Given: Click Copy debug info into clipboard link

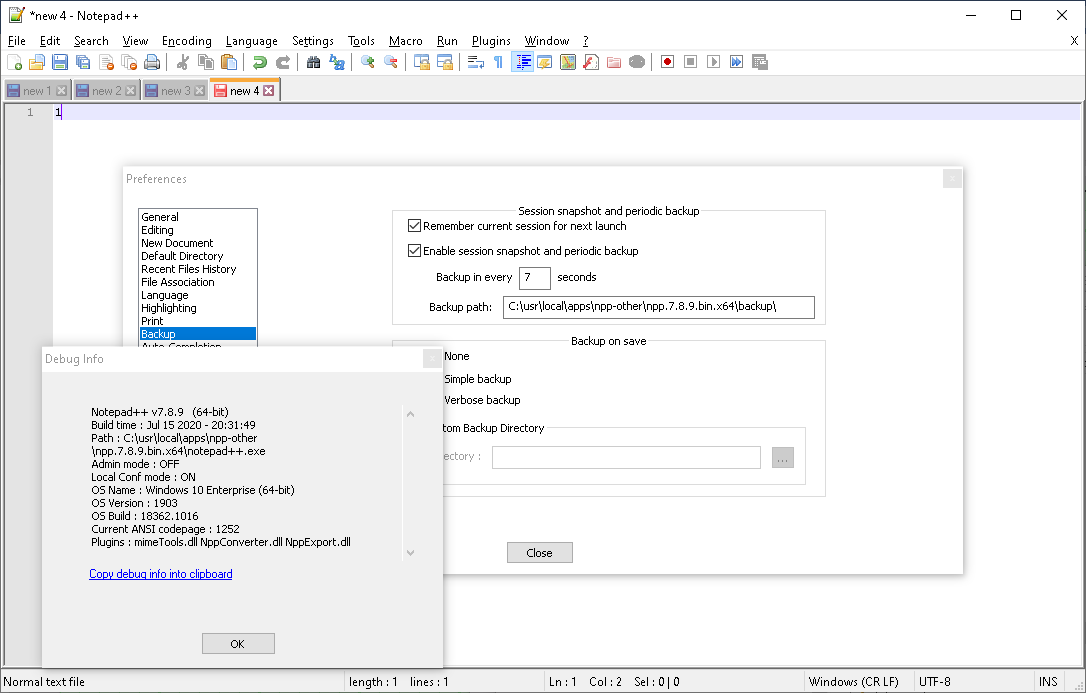Looking at the screenshot, I should 161,574.
